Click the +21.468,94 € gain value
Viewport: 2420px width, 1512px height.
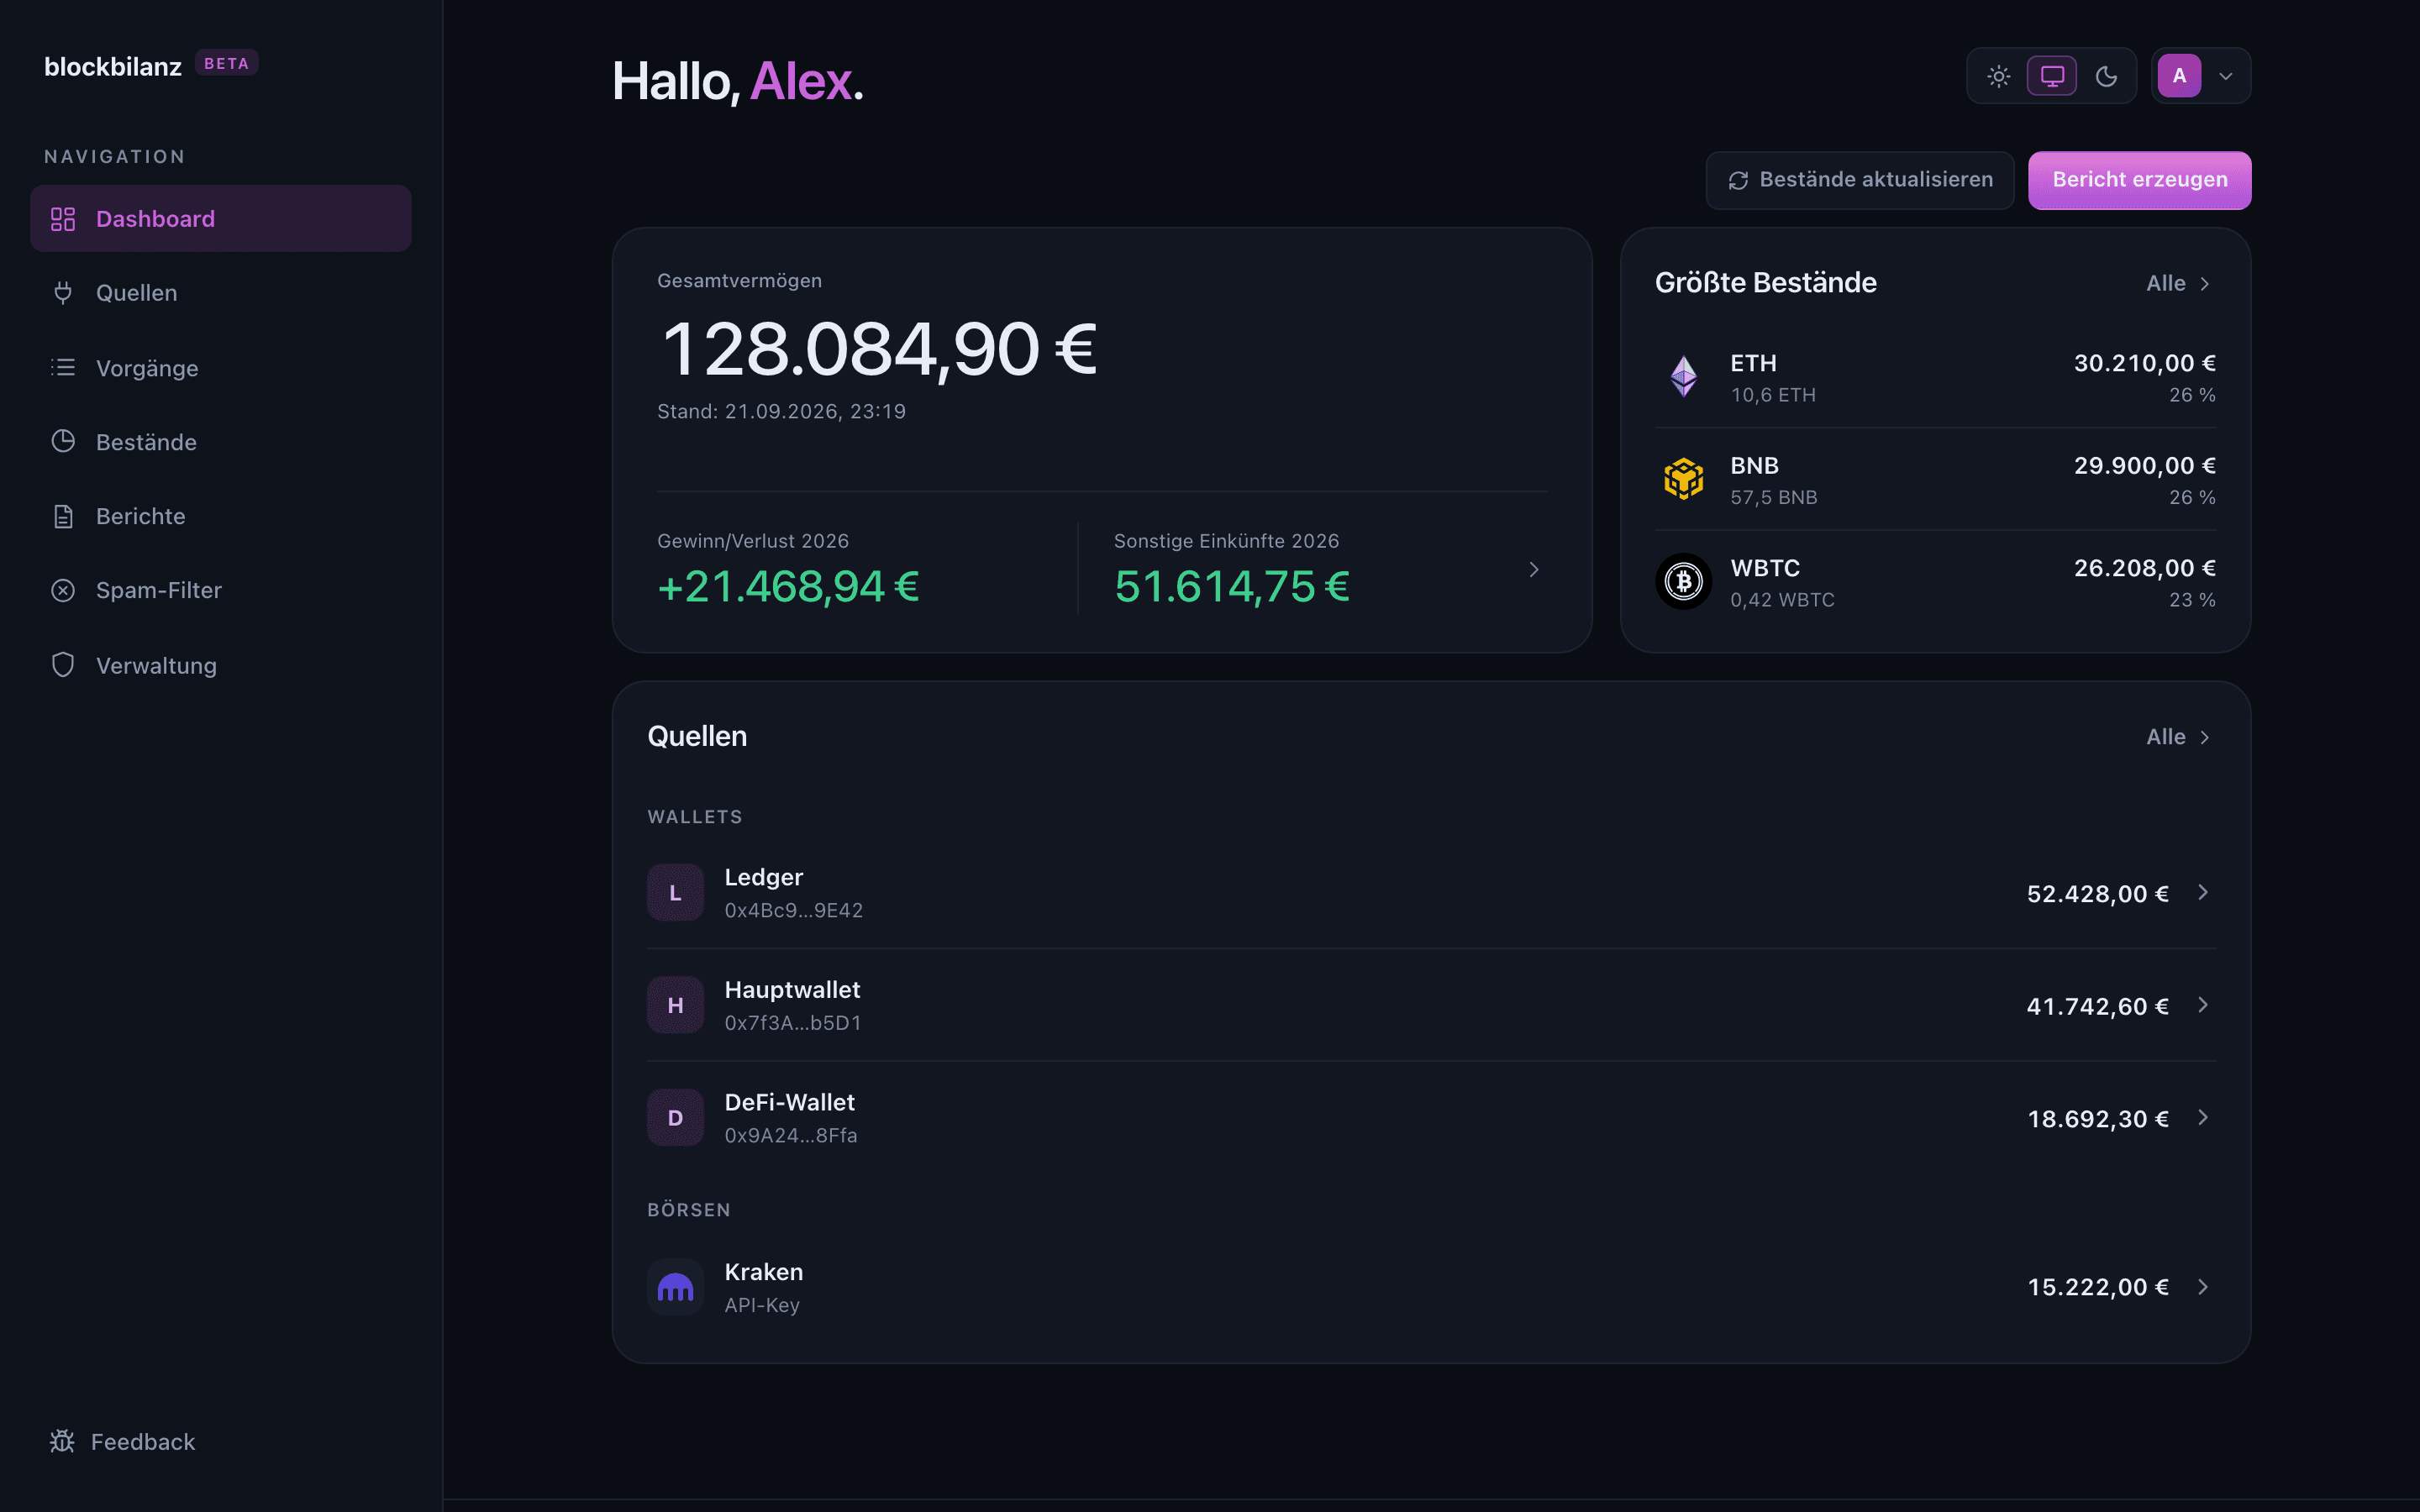pyautogui.click(x=788, y=586)
